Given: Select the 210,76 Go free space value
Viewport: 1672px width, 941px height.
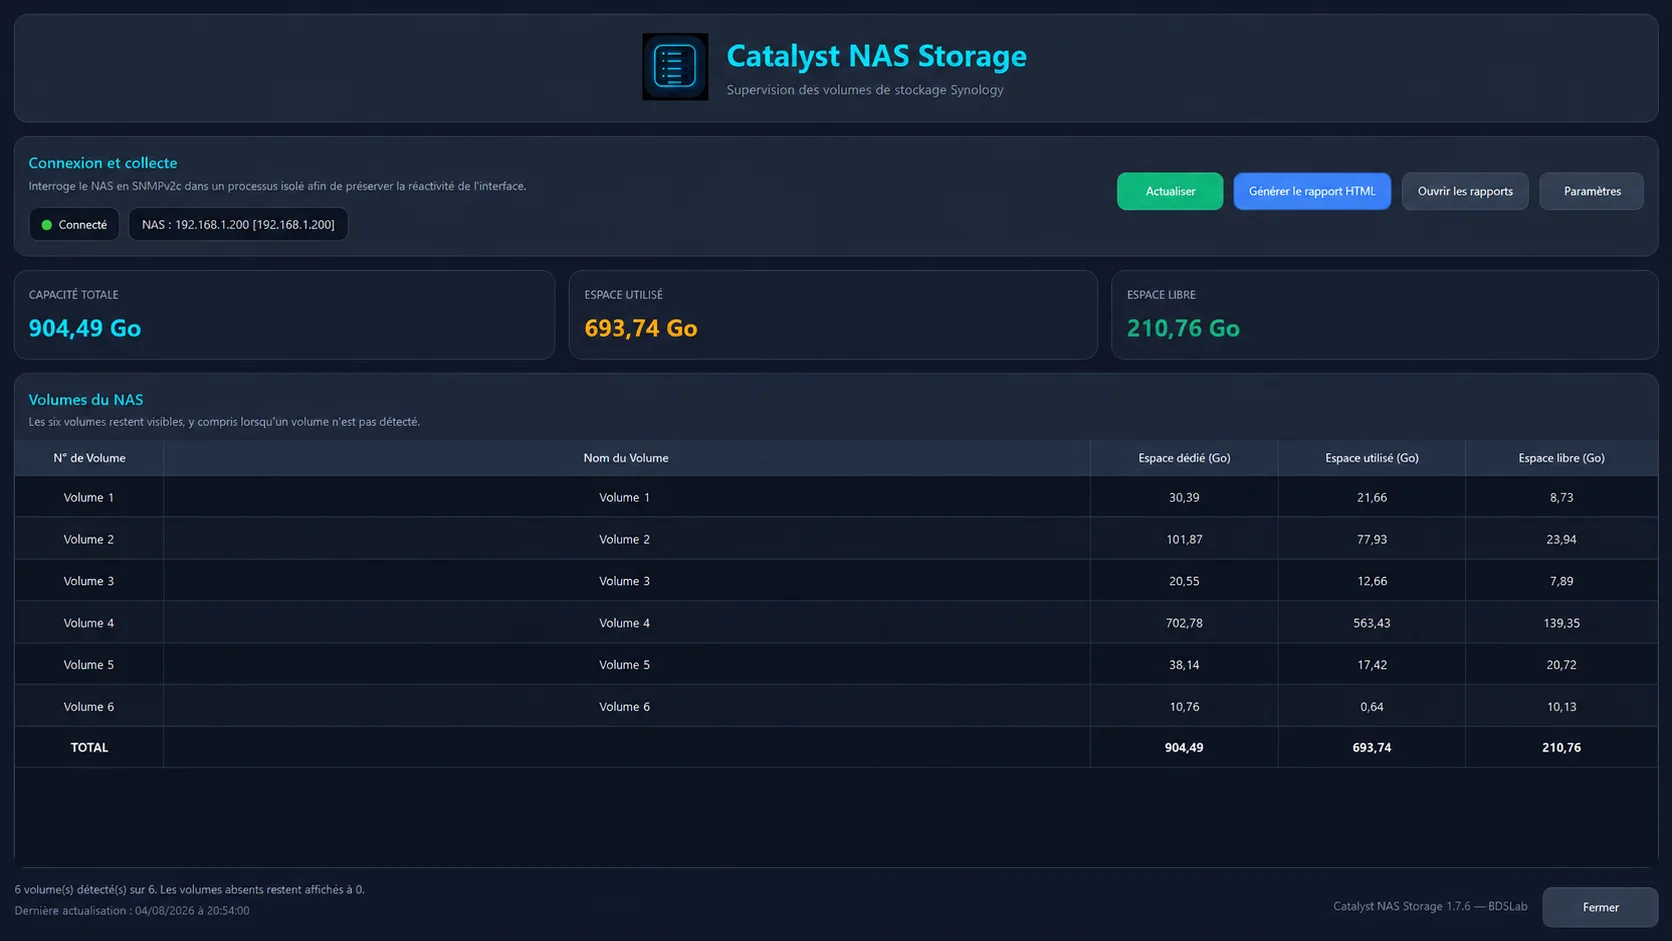Looking at the screenshot, I should [x=1183, y=328].
